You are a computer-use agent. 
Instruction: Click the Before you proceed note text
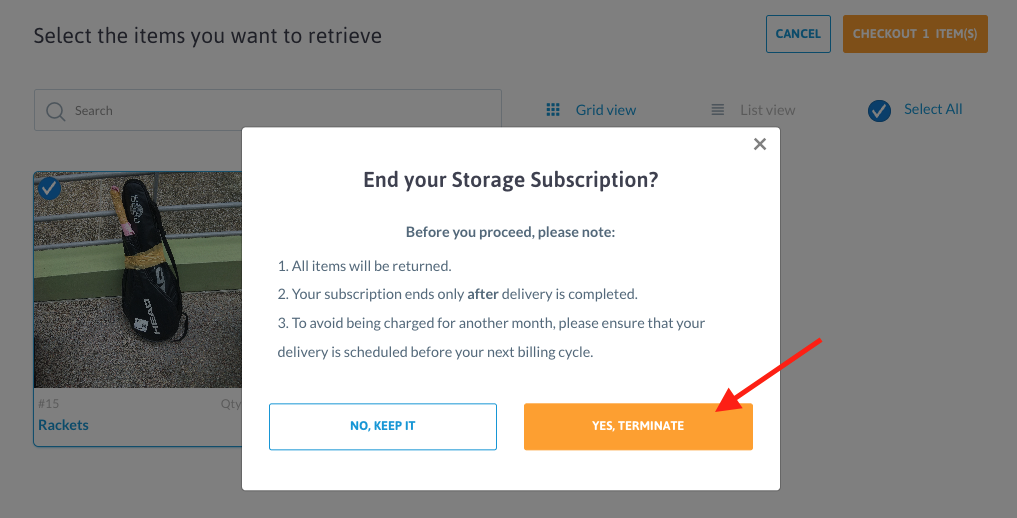(510, 232)
